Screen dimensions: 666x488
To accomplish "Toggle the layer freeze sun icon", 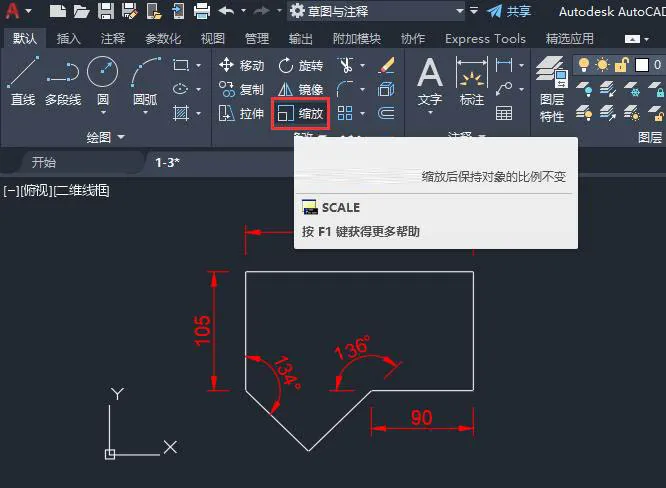I will 602,65.
